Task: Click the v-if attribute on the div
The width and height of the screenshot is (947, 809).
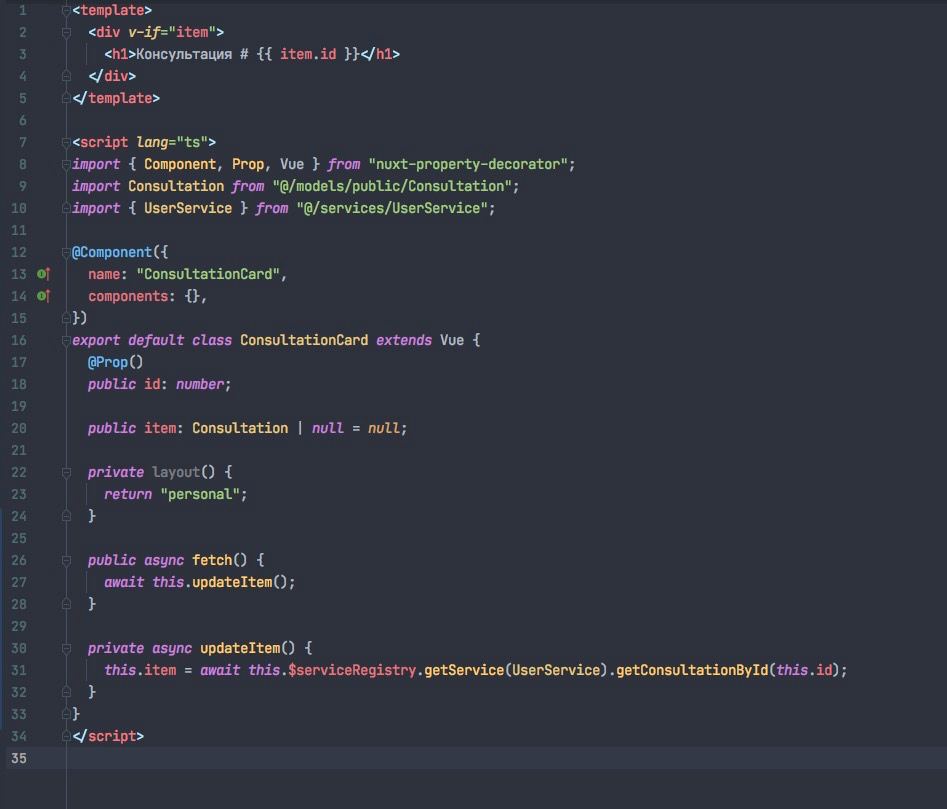Action: [144, 32]
